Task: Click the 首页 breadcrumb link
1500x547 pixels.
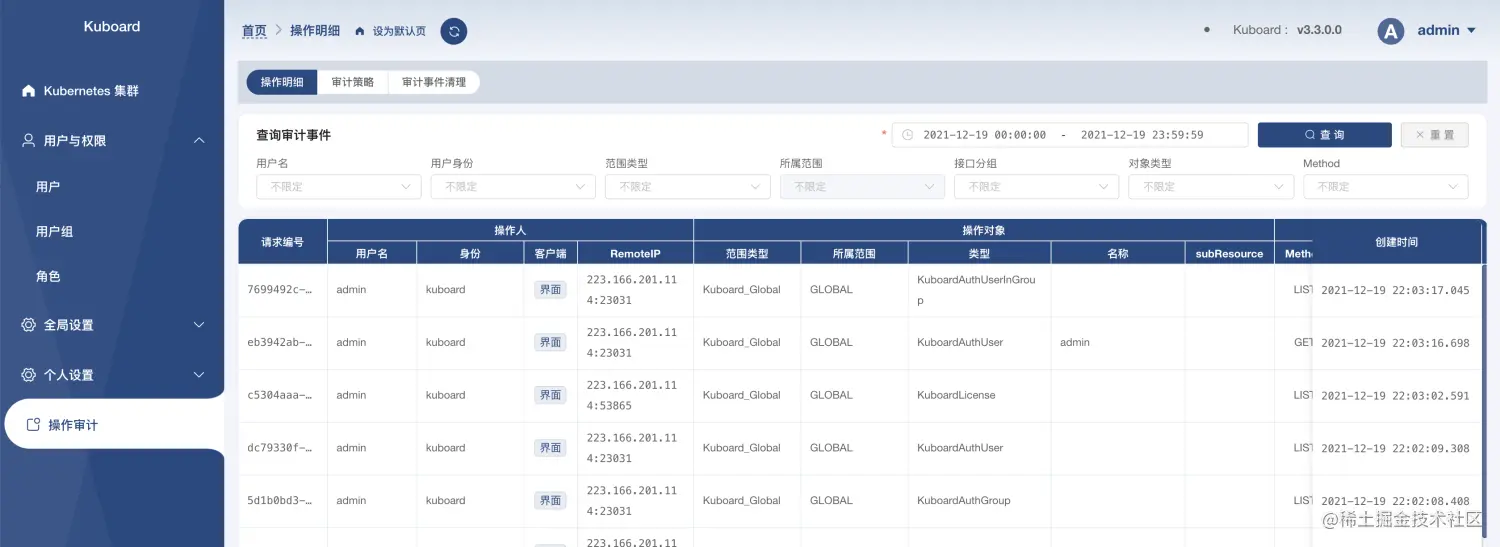Action: click(x=254, y=31)
